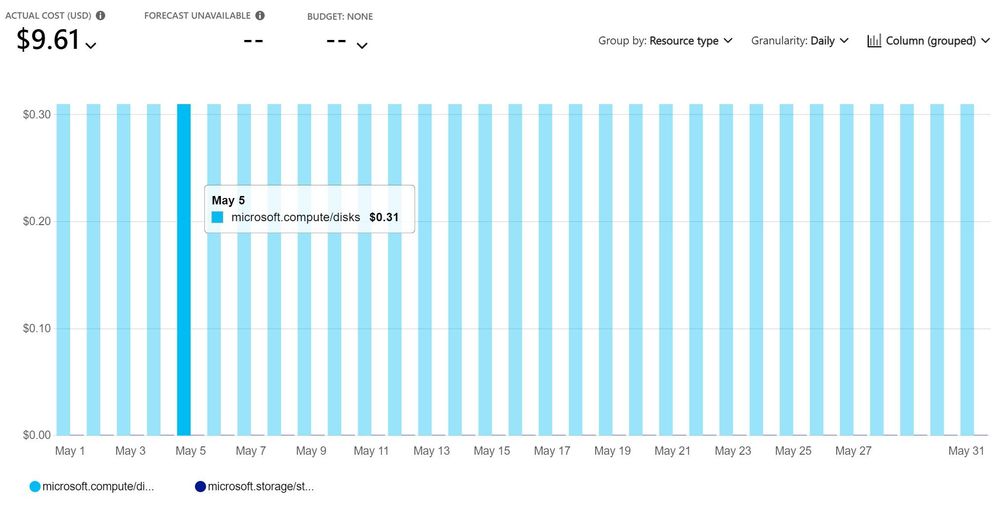Open the Column (grouped) chart type dropdown

(929, 41)
